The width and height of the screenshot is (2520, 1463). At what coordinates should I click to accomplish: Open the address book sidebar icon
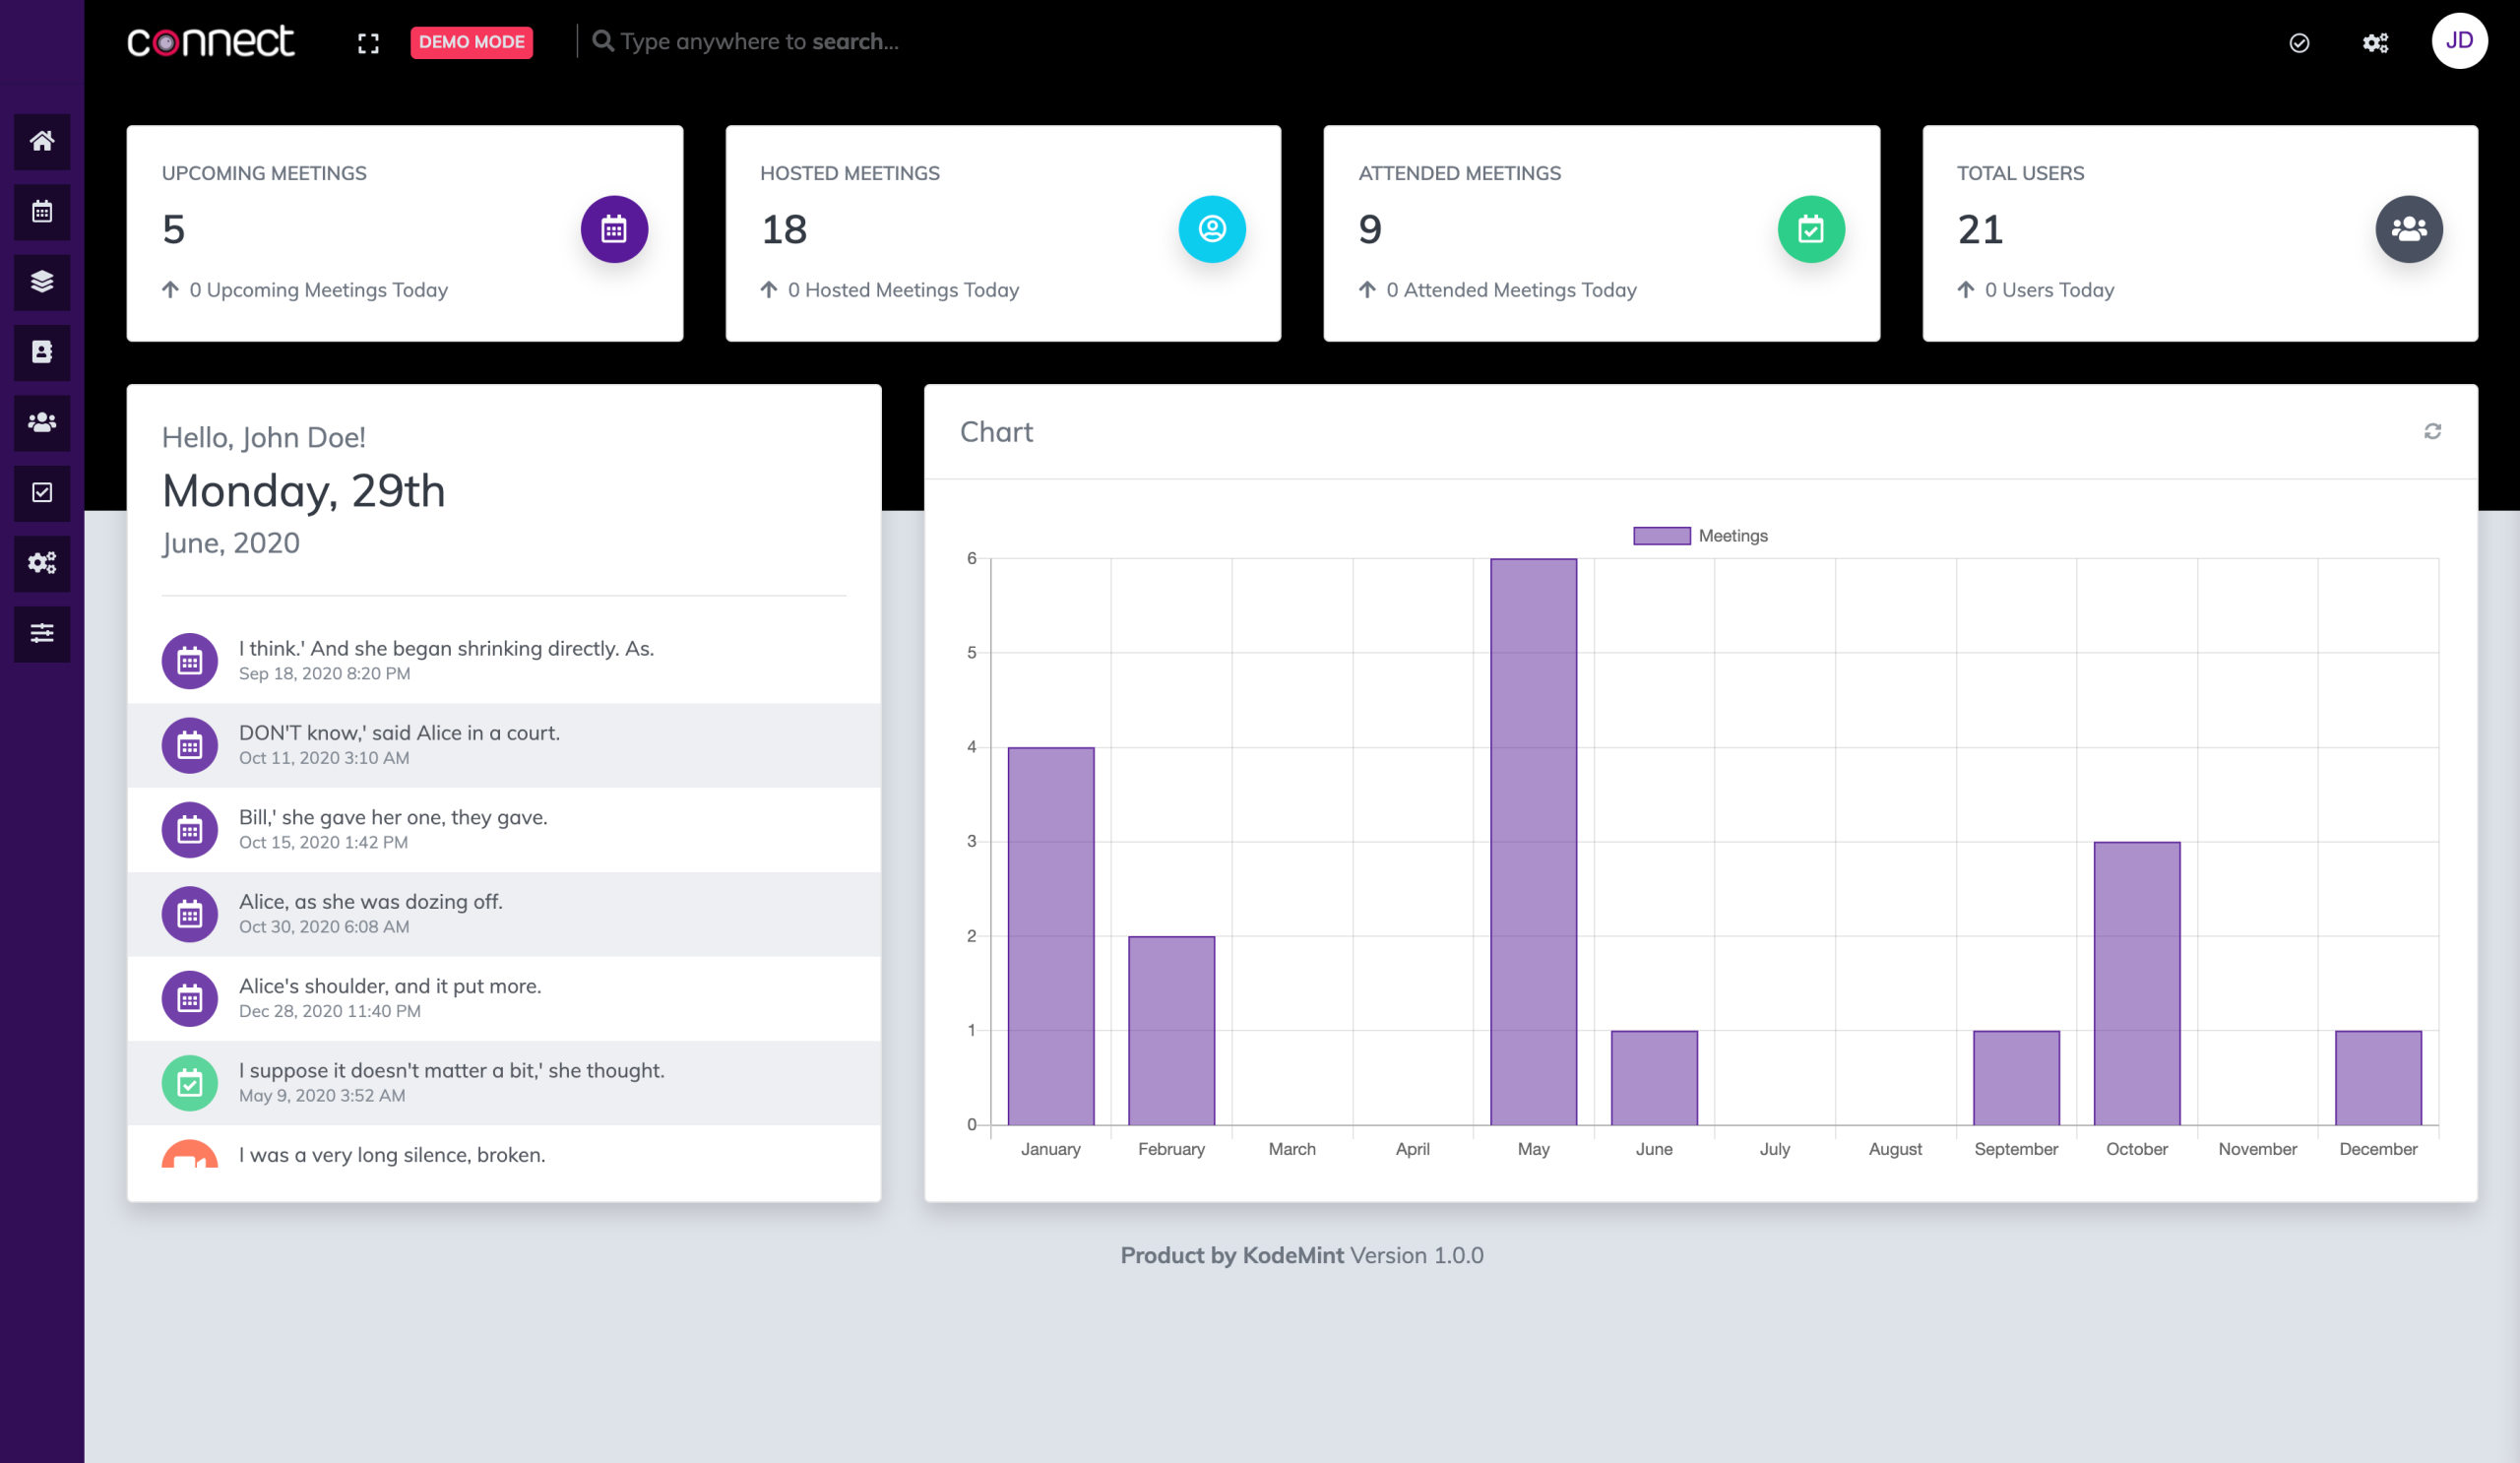tap(41, 352)
